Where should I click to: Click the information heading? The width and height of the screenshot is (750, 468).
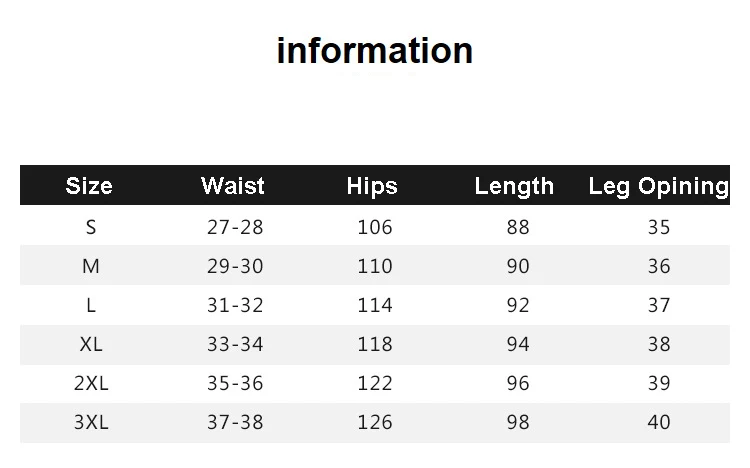375,51
